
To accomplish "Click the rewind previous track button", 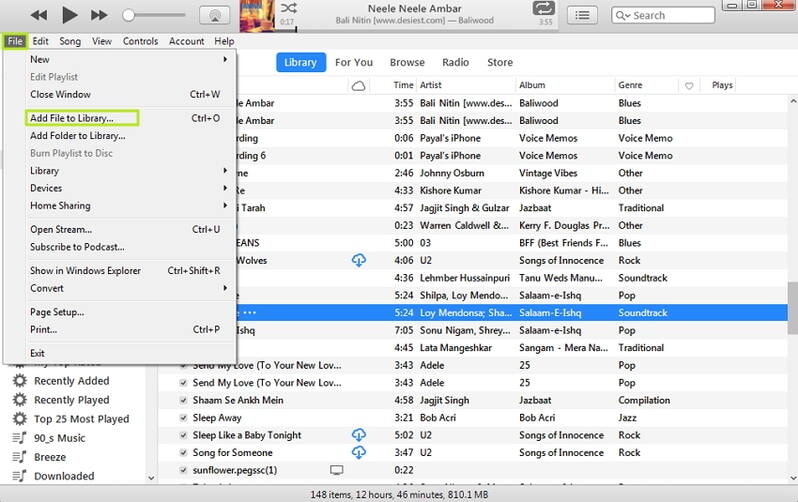I will [39, 15].
